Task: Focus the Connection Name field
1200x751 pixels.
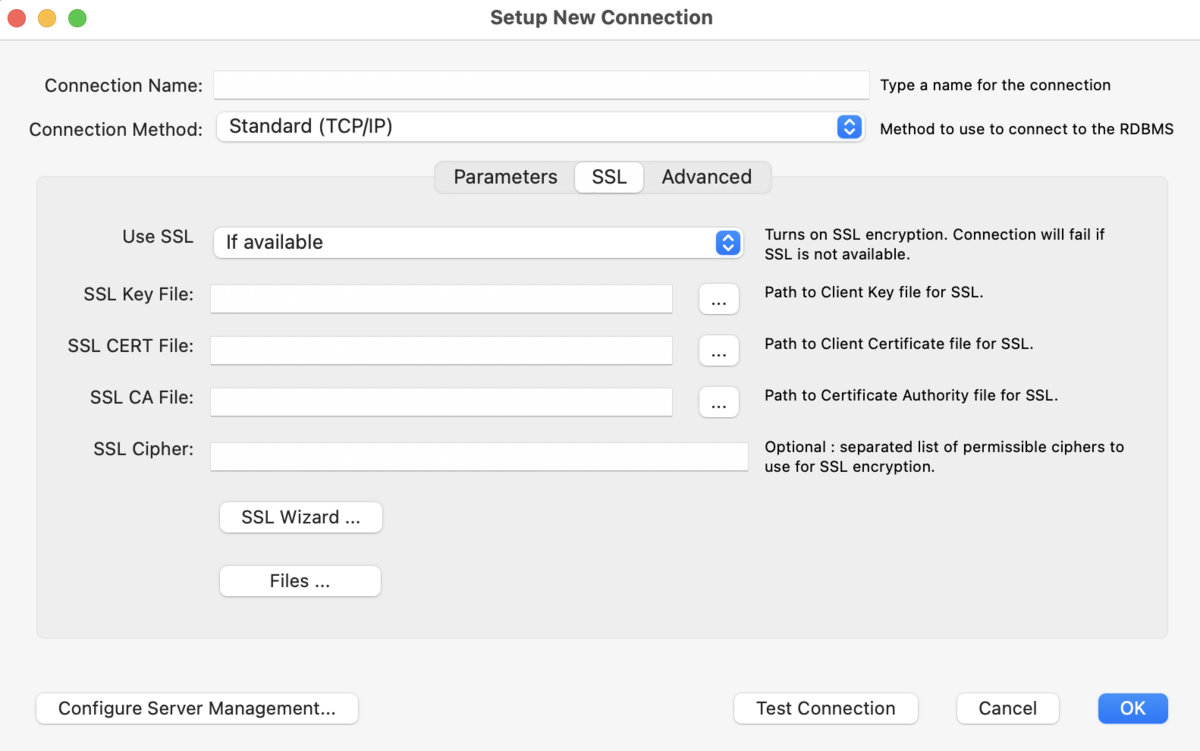Action: tap(541, 85)
